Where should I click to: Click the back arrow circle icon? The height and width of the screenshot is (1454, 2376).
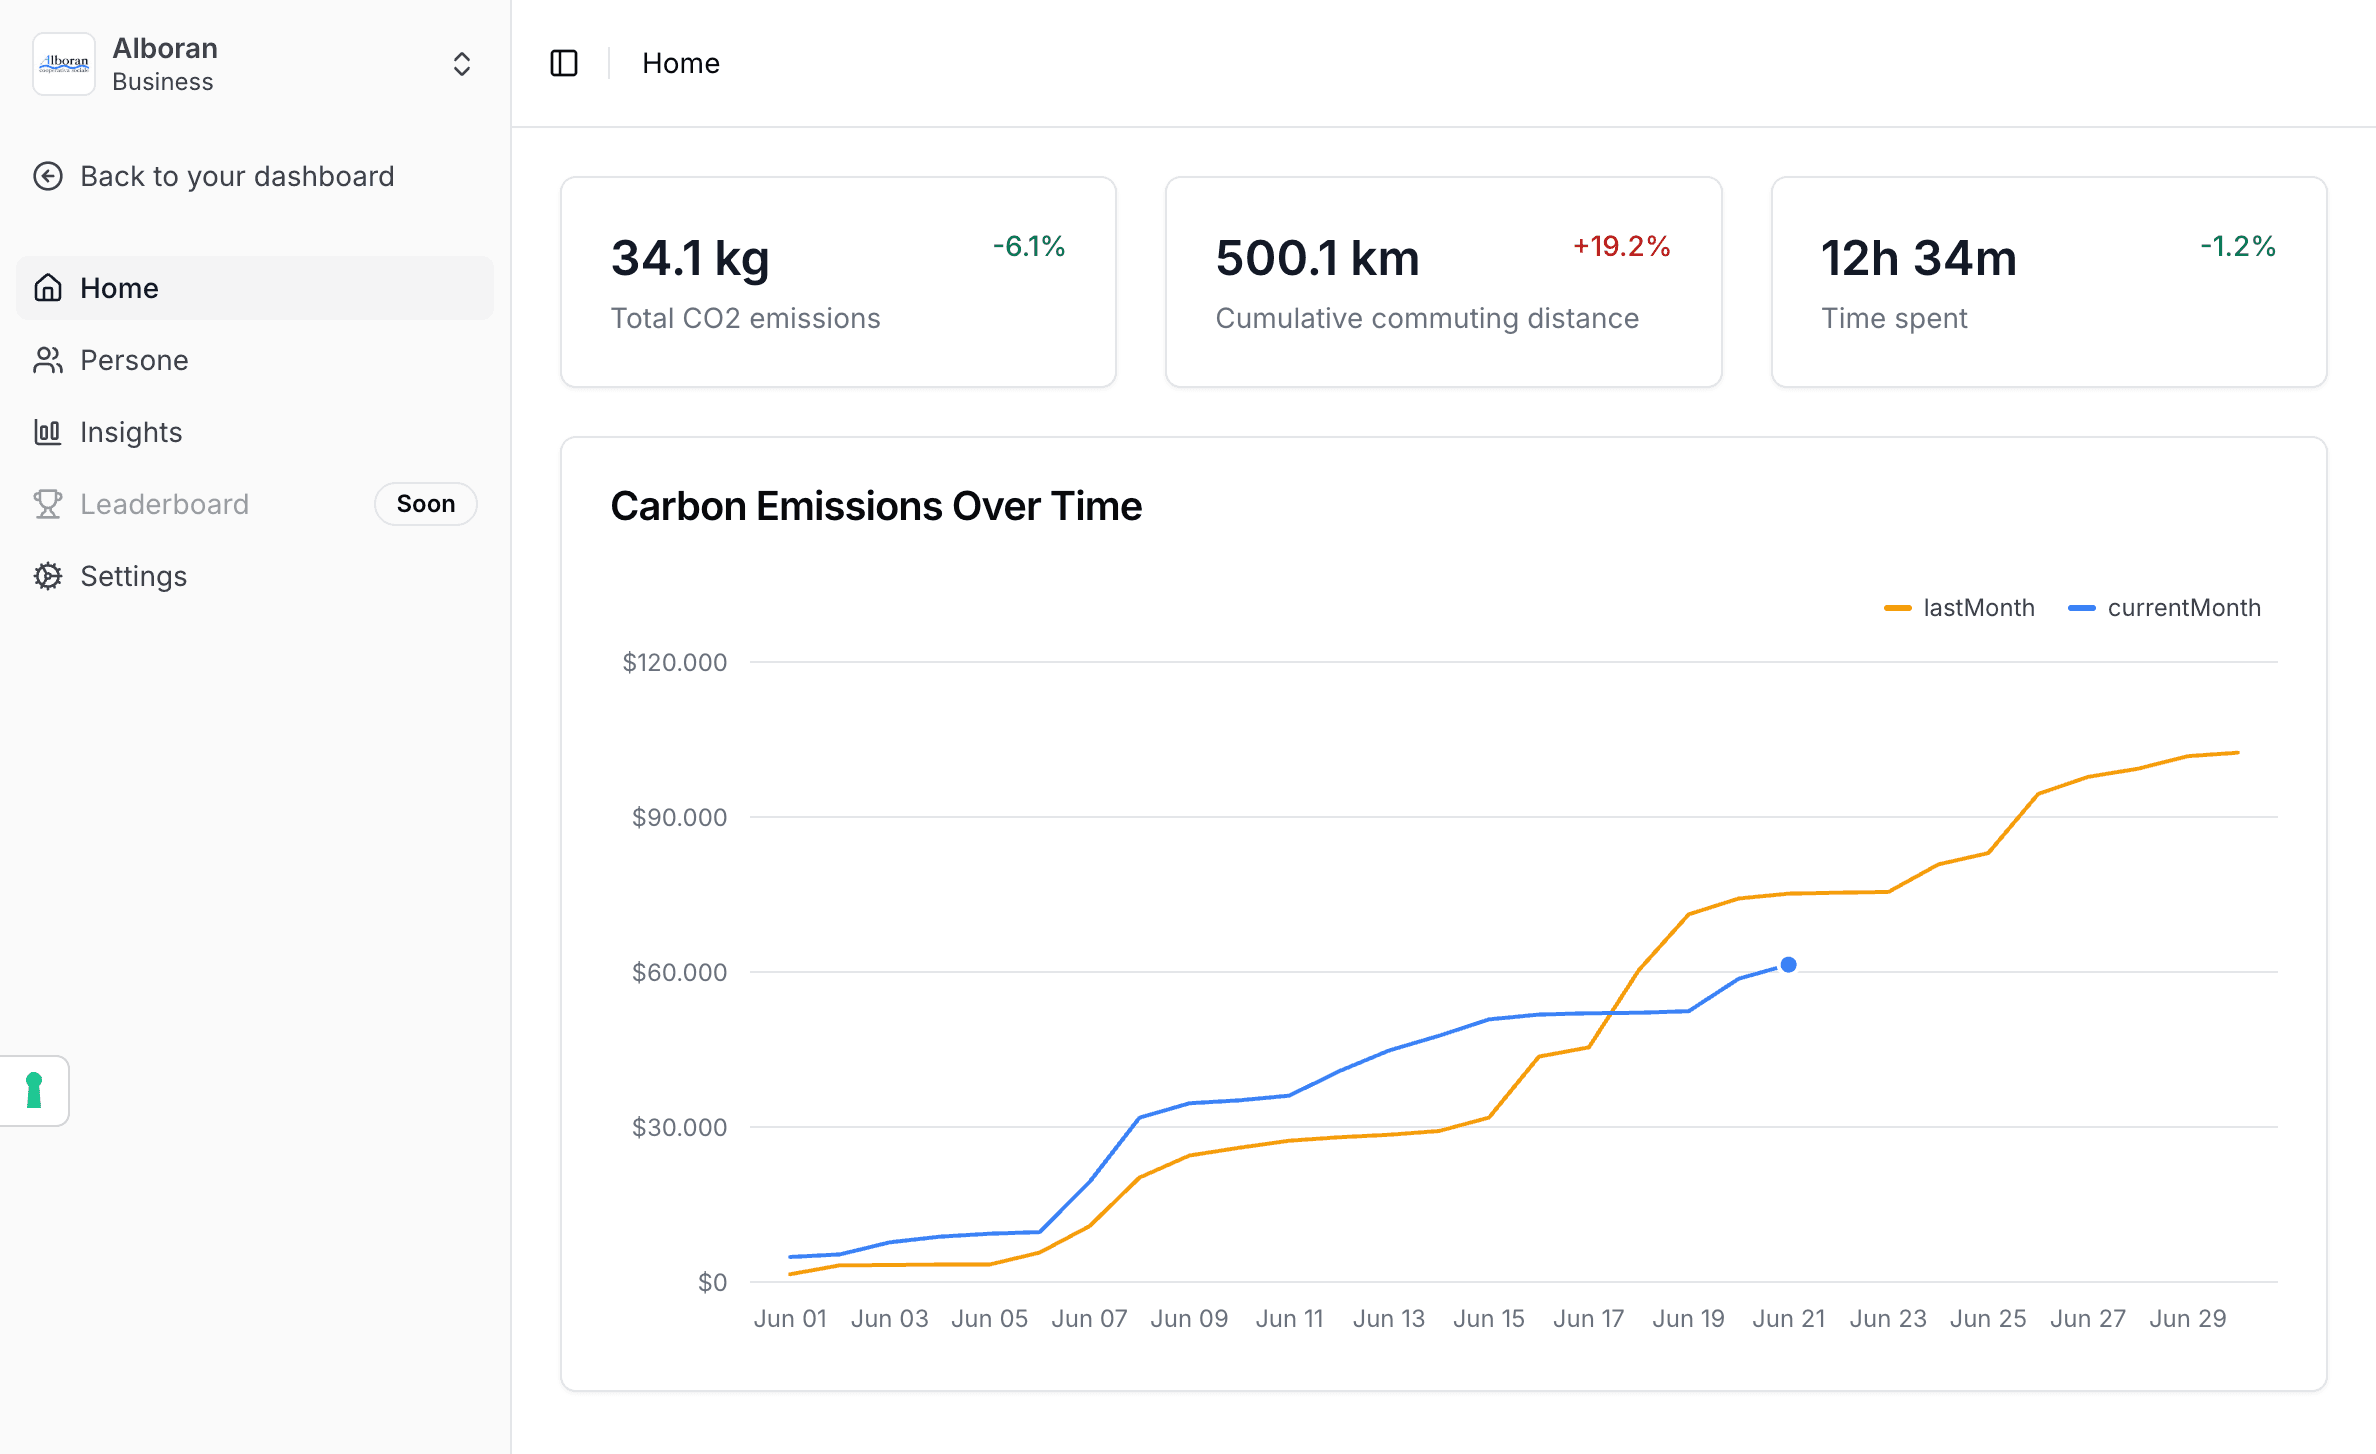coord(48,176)
